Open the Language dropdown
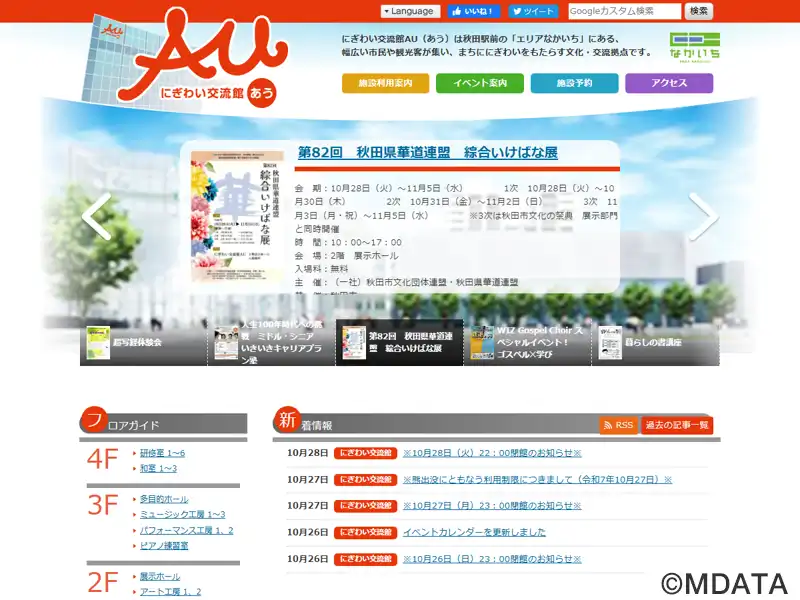This screenshot has height=600, width=800. click(410, 11)
